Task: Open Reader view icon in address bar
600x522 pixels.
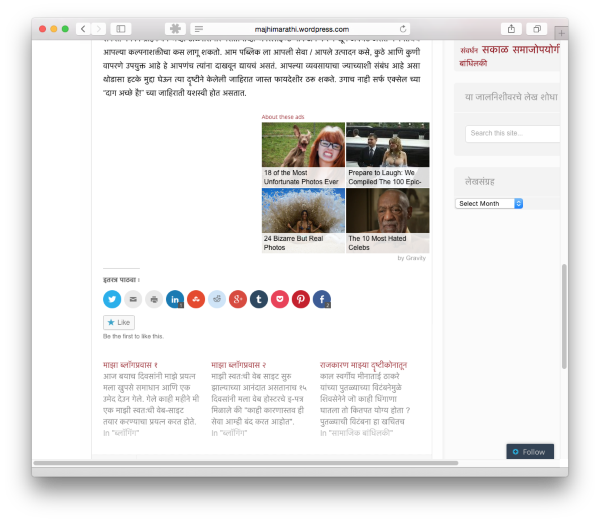Action: [x=199, y=29]
